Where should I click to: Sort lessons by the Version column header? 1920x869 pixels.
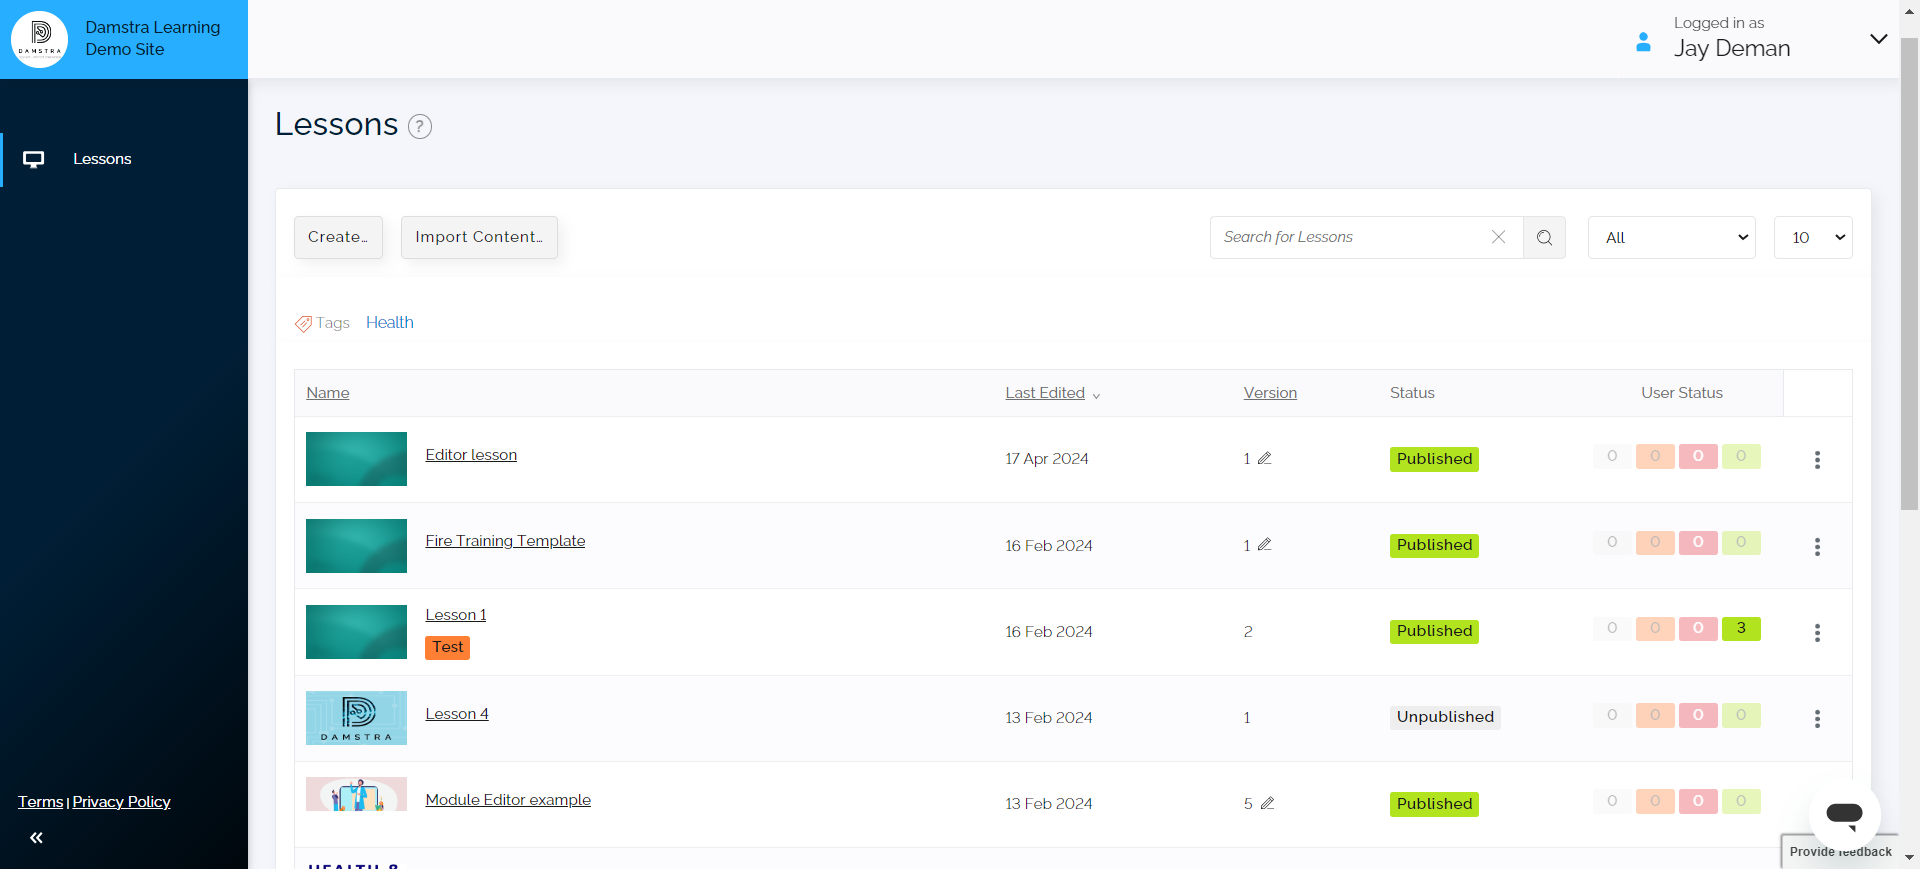pyautogui.click(x=1270, y=393)
